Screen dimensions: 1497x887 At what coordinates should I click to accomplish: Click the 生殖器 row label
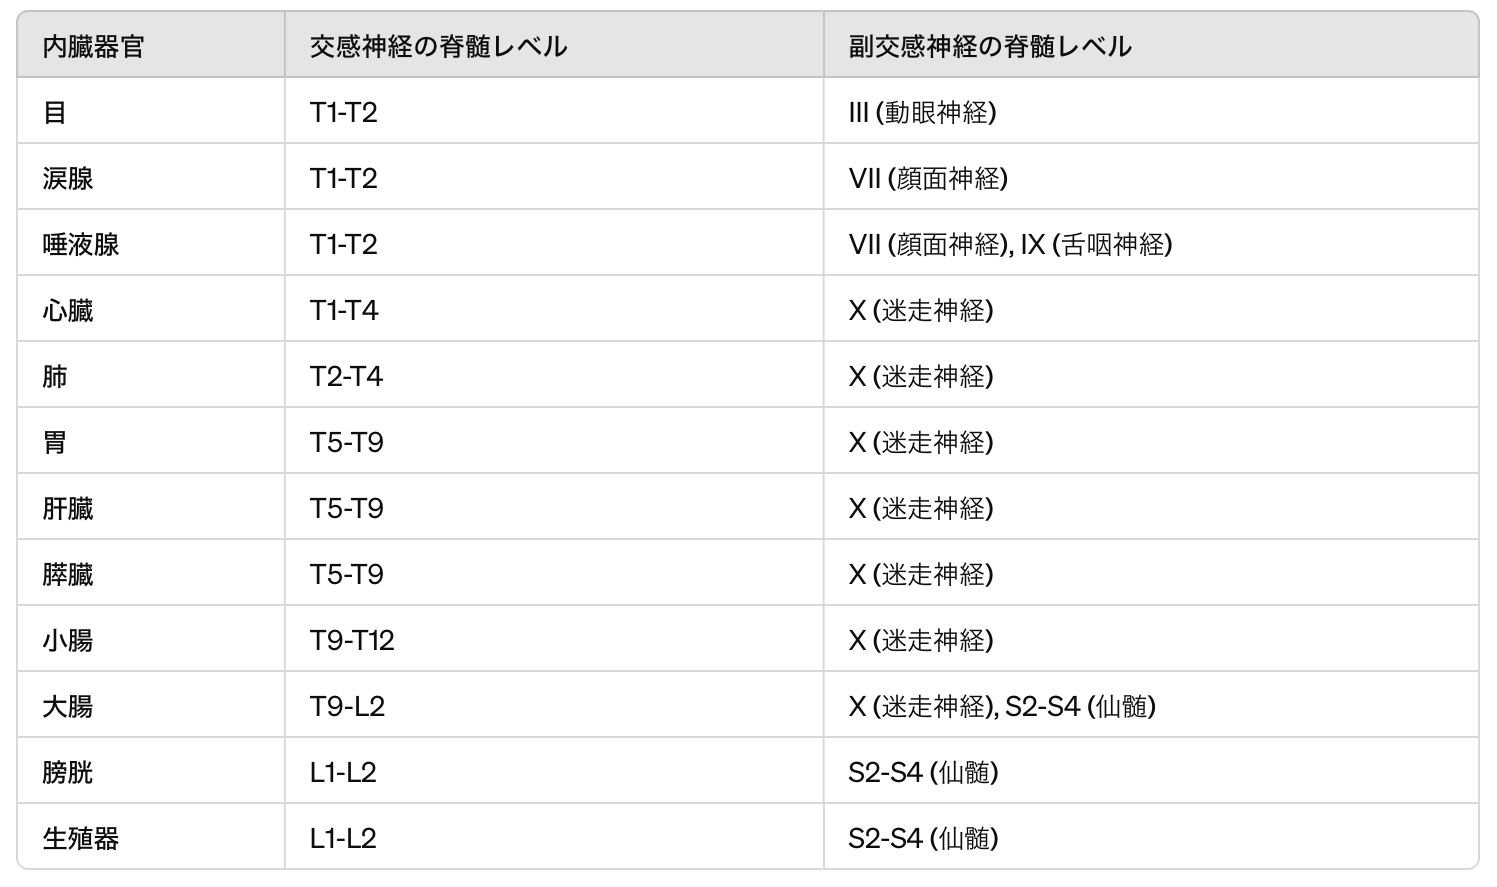point(81,838)
